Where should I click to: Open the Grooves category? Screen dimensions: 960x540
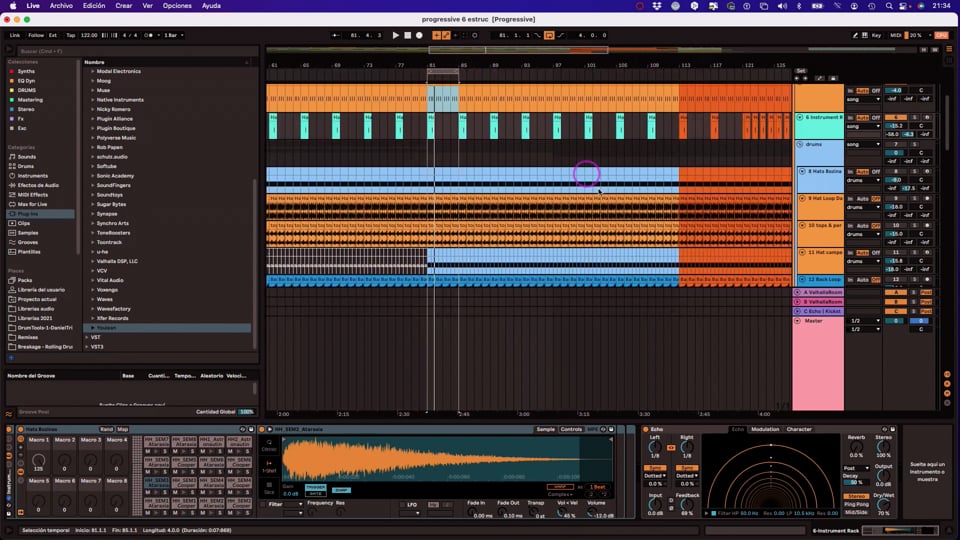pos(28,242)
